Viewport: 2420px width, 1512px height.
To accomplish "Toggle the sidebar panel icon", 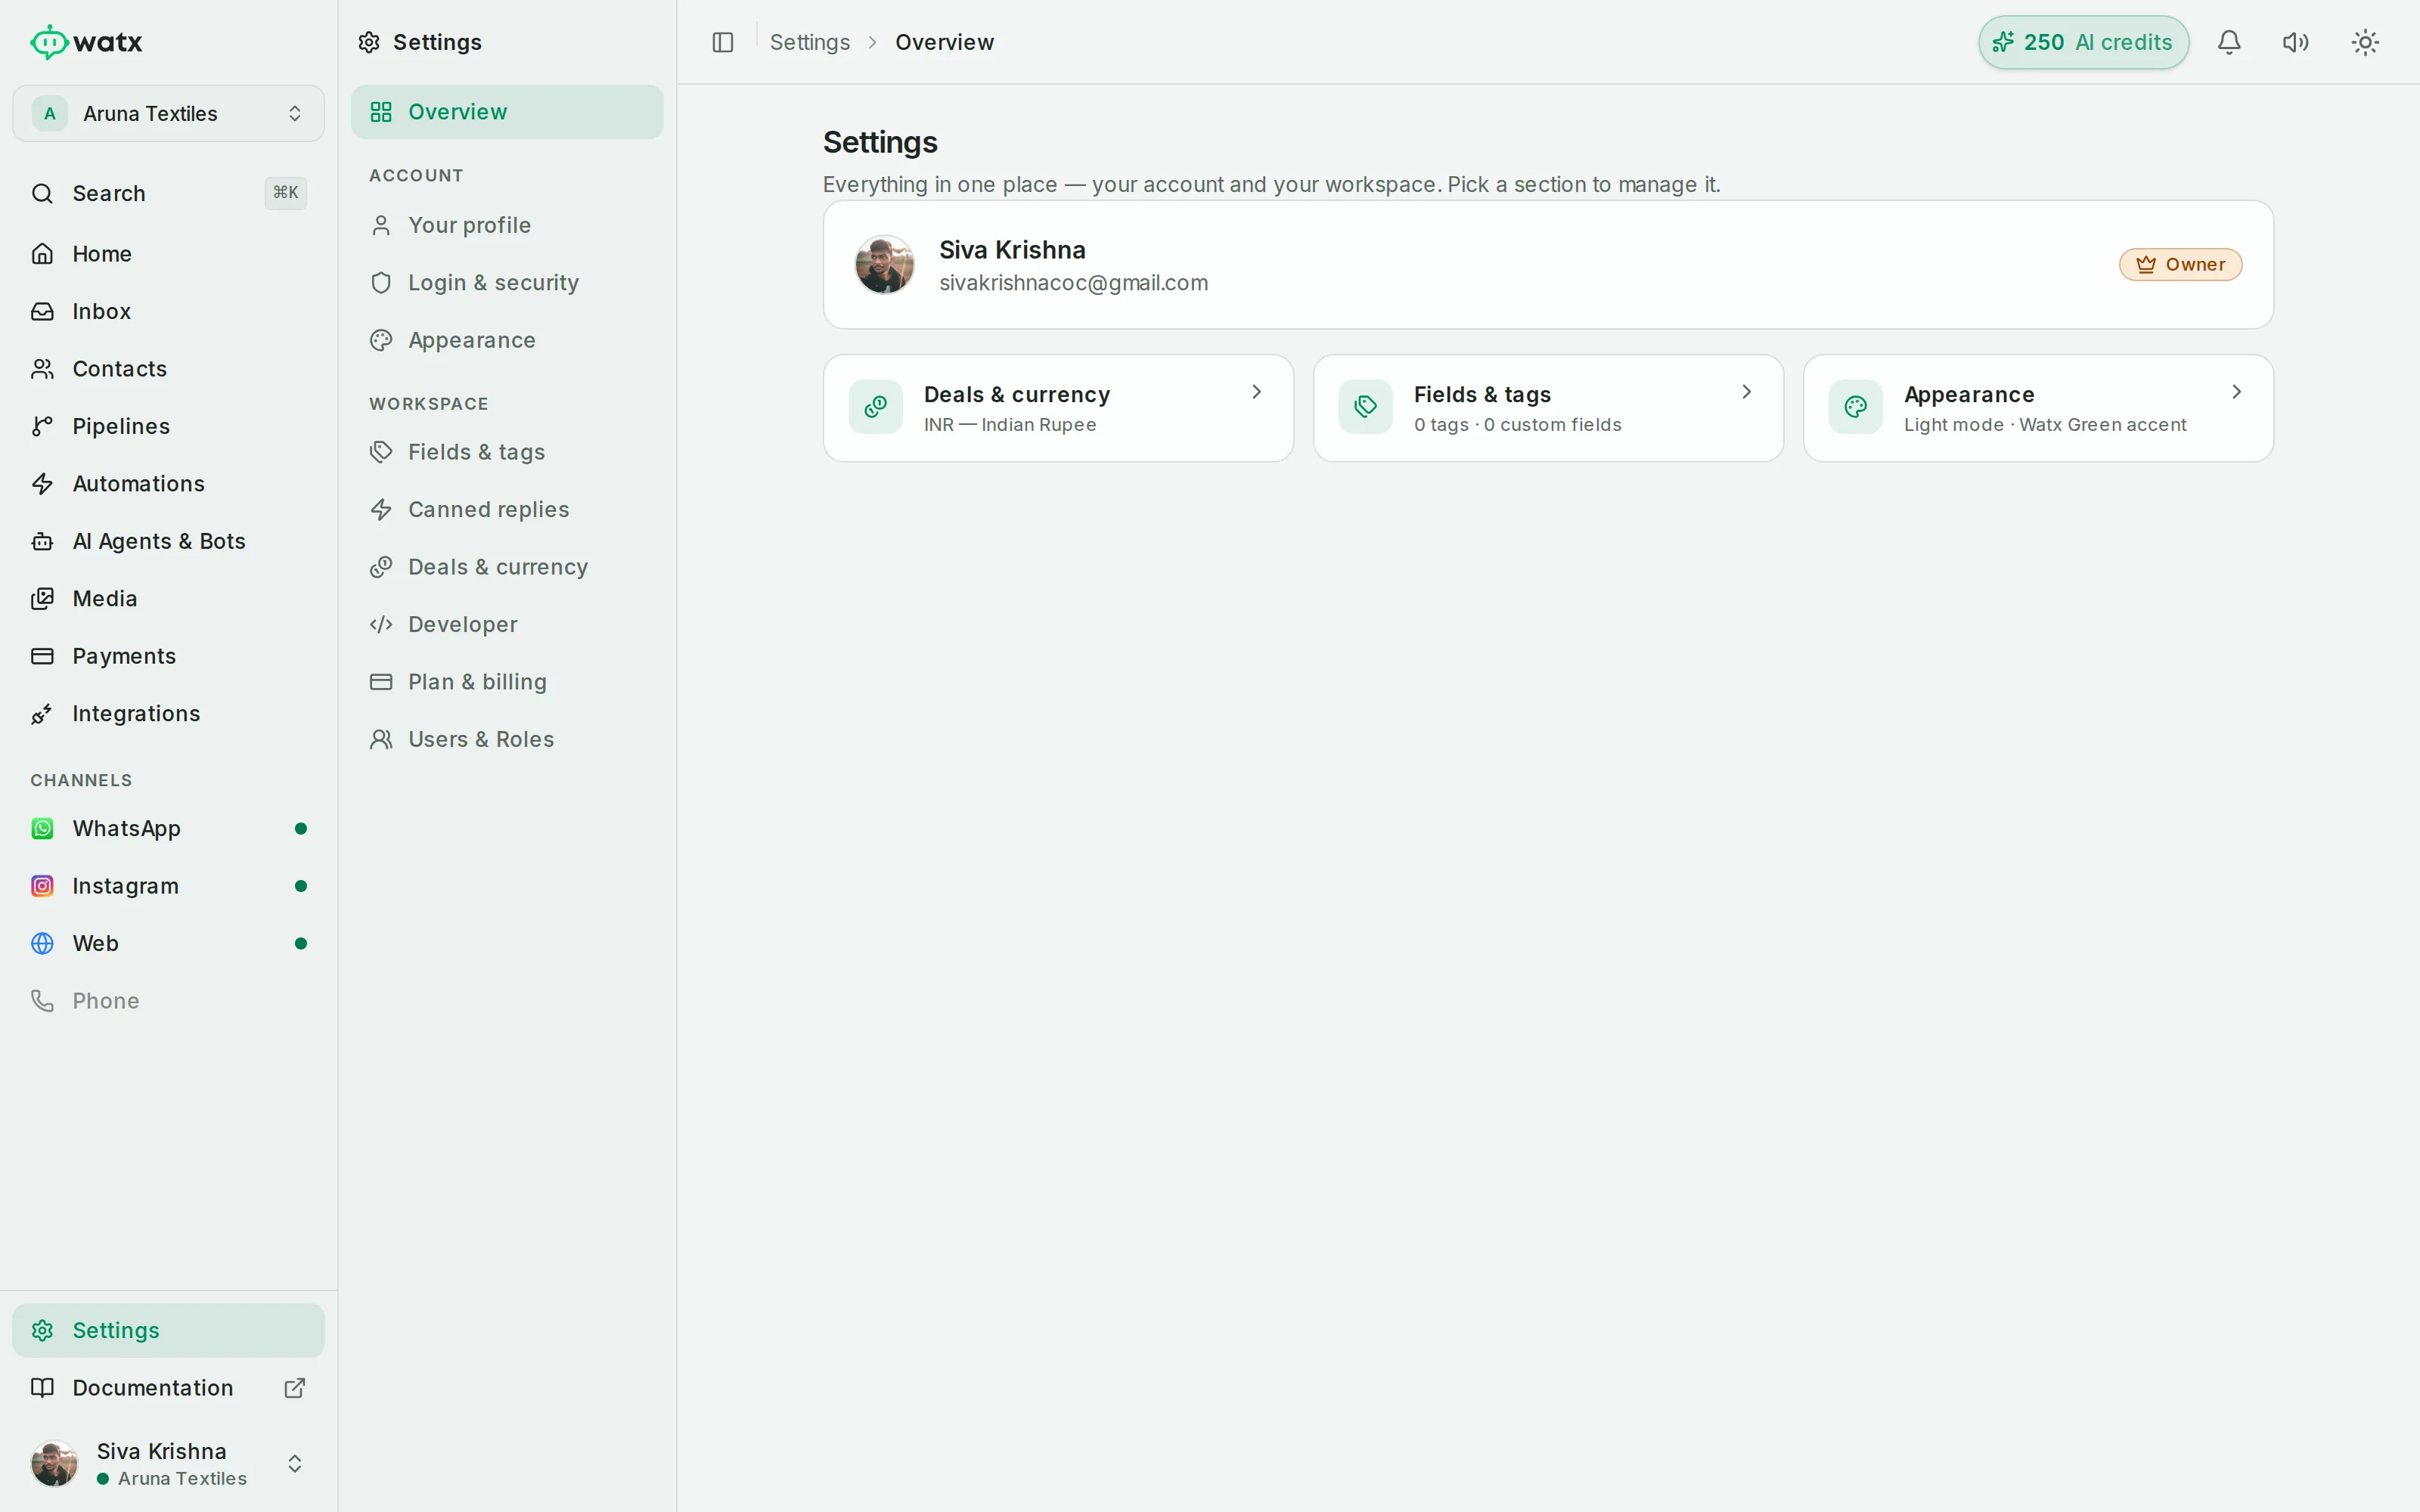I will pyautogui.click(x=722, y=42).
